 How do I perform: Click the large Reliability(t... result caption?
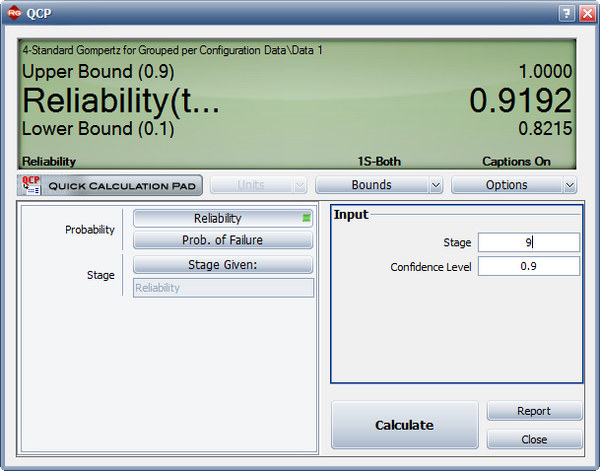(x=121, y=101)
